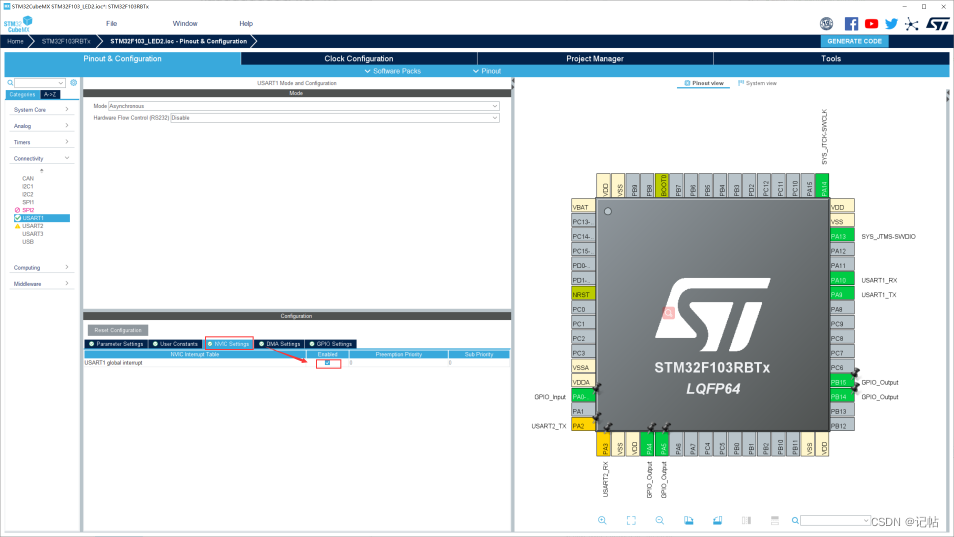
Task: Click the zoom out icon below pinout
Action: click(660, 521)
